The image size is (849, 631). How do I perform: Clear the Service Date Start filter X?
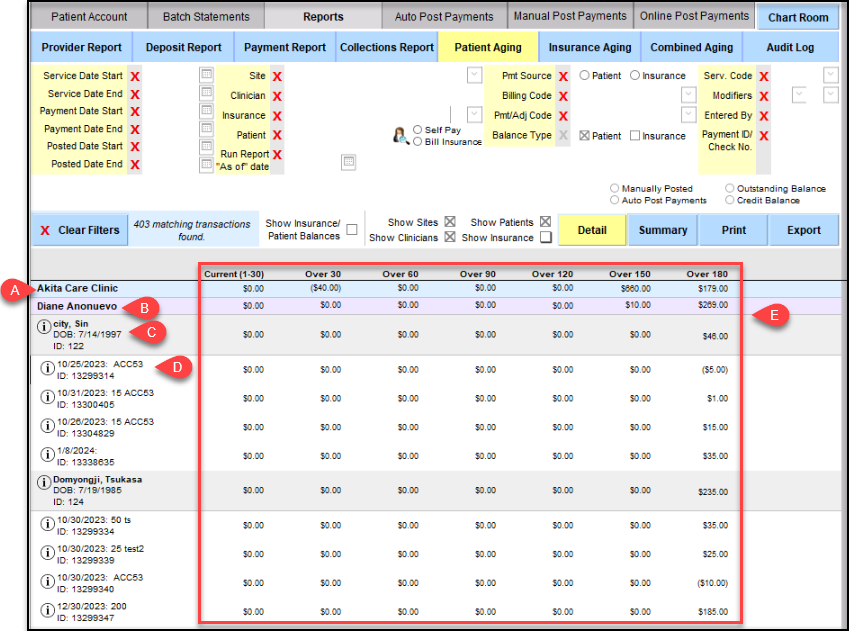(x=134, y=76)
